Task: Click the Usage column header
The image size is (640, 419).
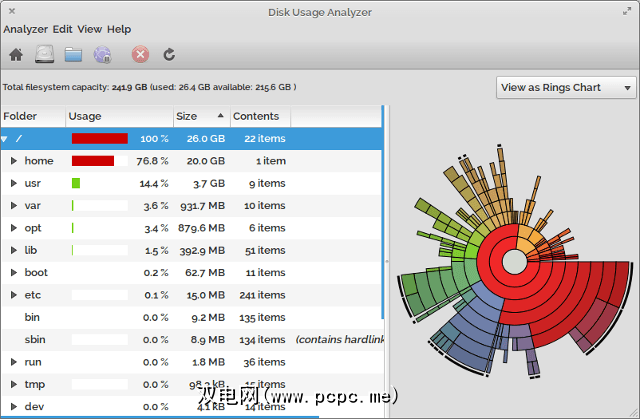Action: tap(119, 117)
